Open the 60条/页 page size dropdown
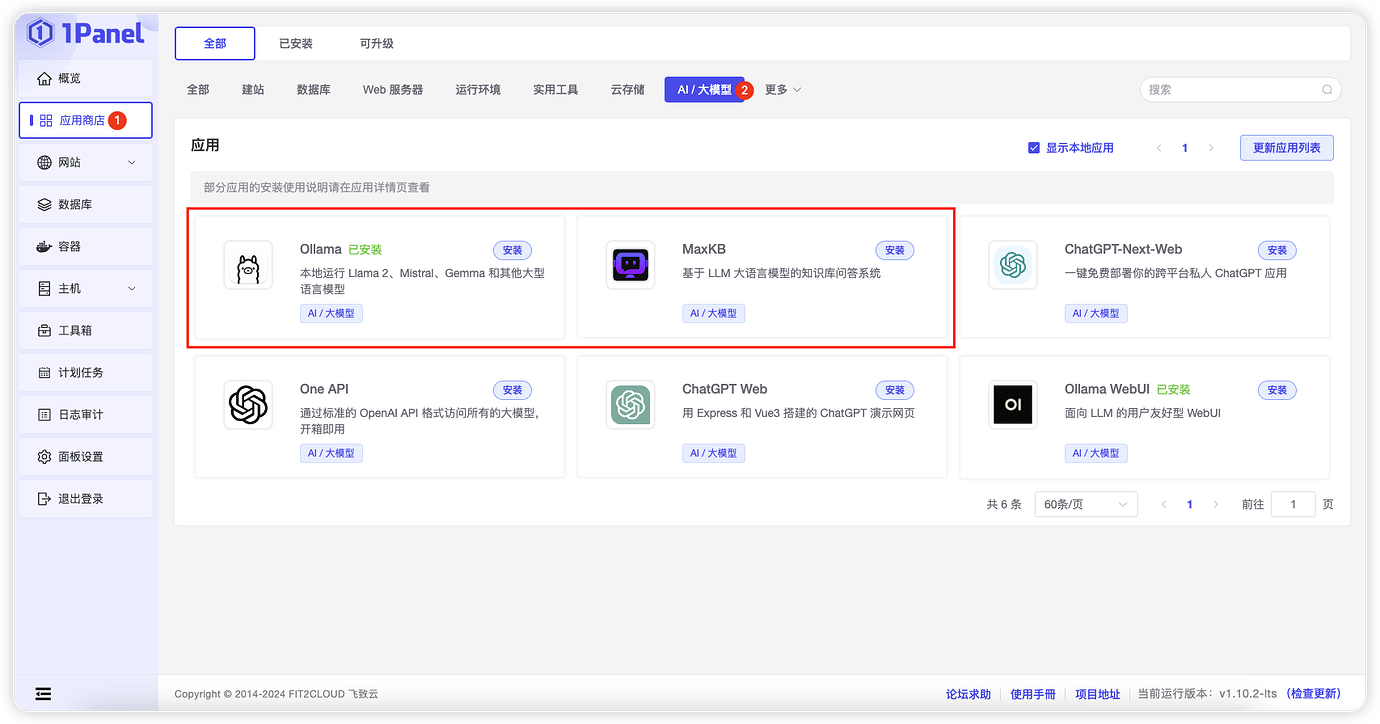The height and width of the screenshot is (724, 1380). pos(1085,504)
